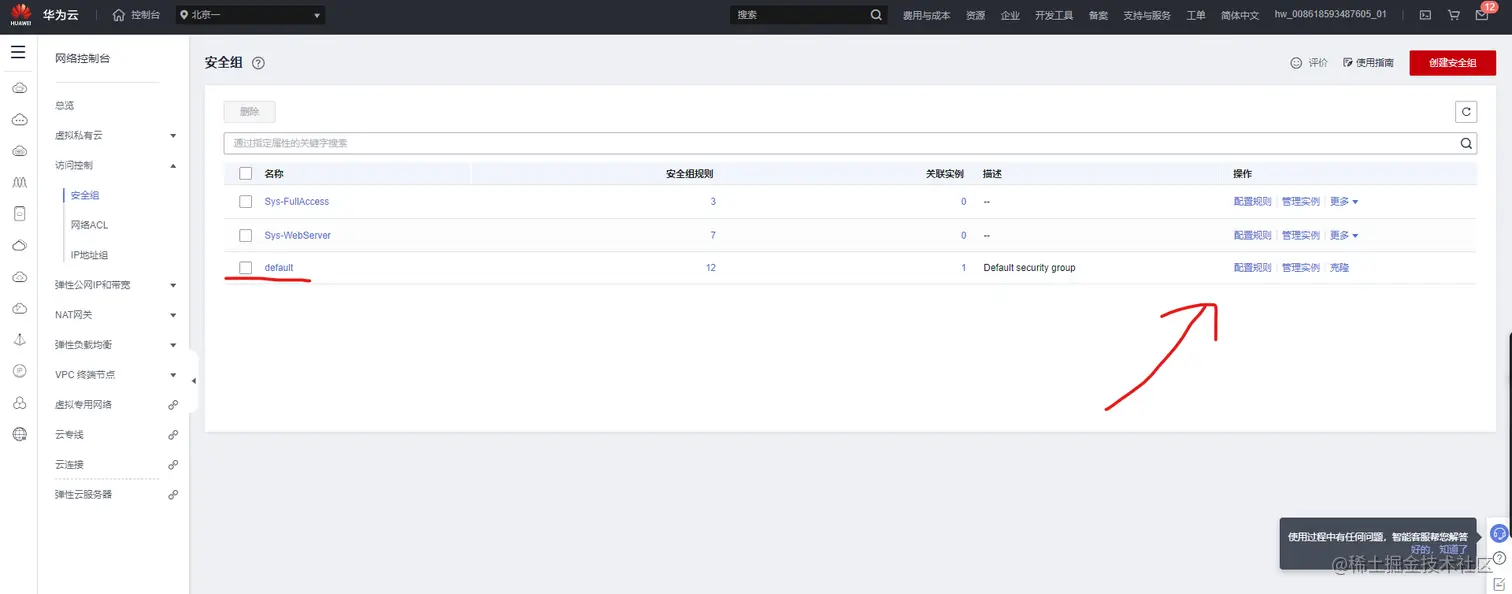Click the floating help question mark icon

1499,557
